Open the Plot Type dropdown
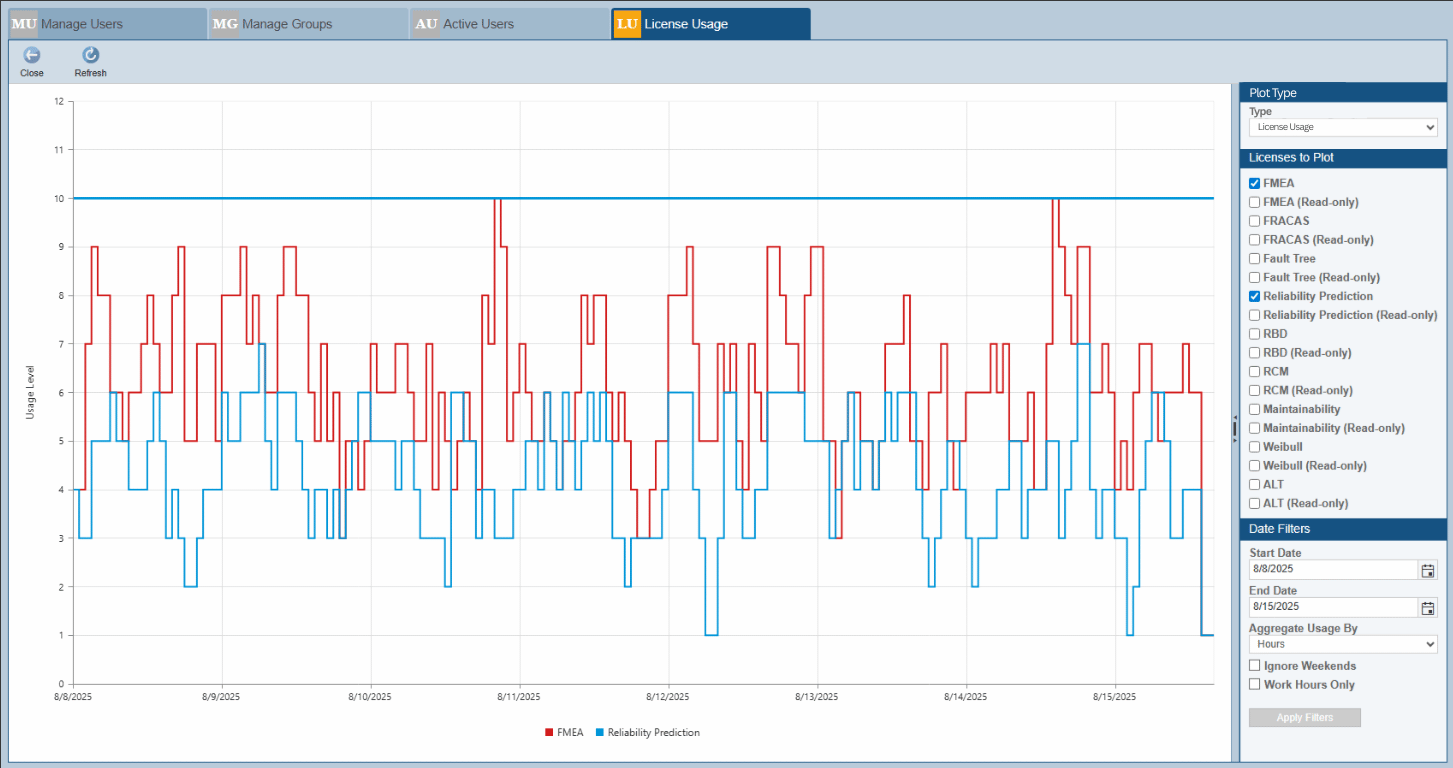Viewport: 1453px width, 768px height. coord(1342,128)
